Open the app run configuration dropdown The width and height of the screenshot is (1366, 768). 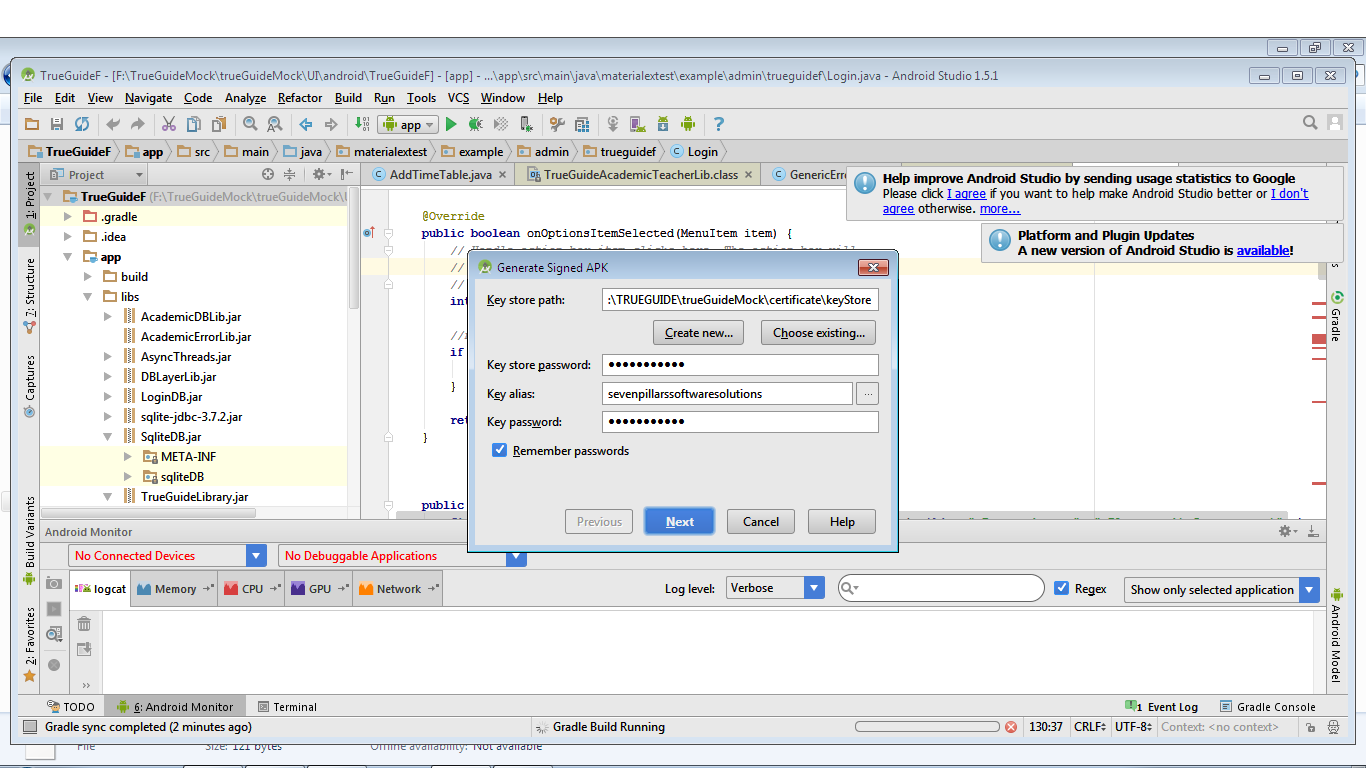click(x=410, y=125)
